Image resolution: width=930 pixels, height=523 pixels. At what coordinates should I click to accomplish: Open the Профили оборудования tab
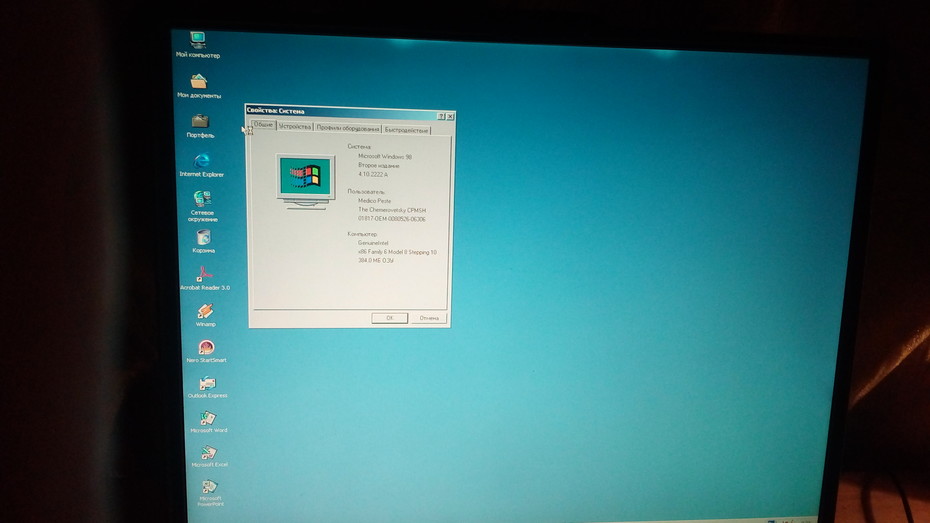pyautogui.click(x=348, y=128)
